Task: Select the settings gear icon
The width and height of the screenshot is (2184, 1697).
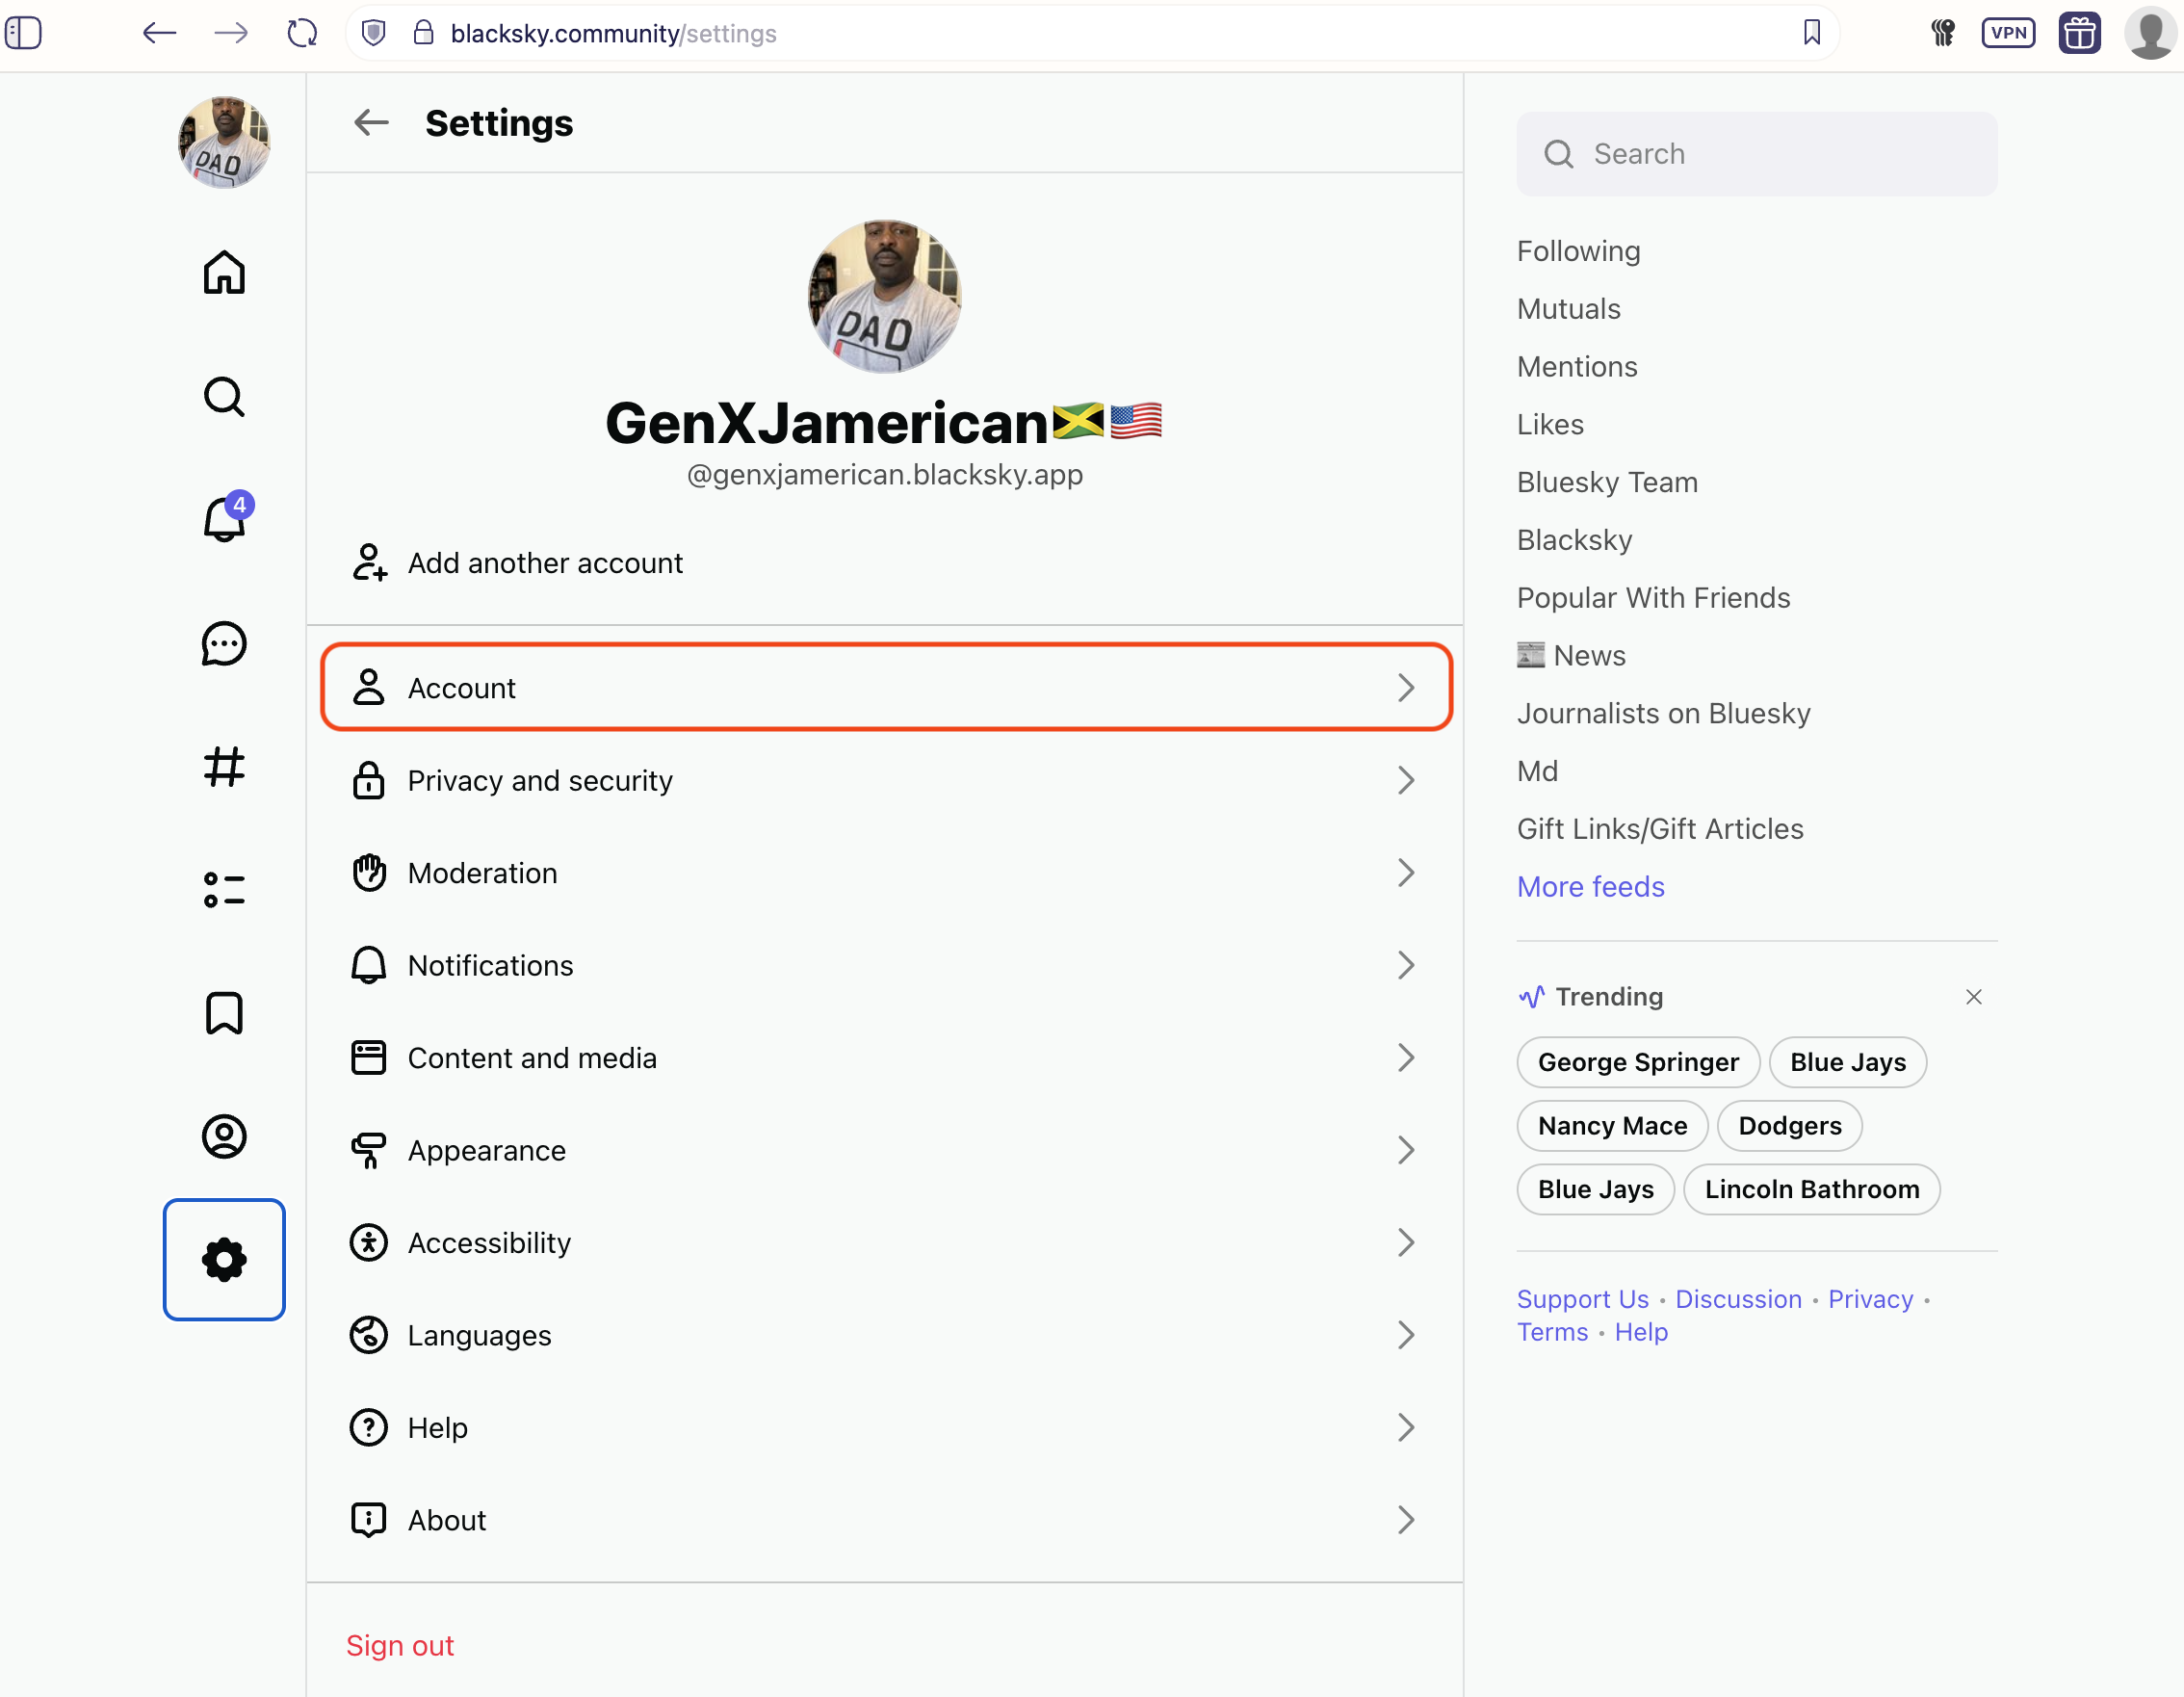Action: [x=223, y=1260]
